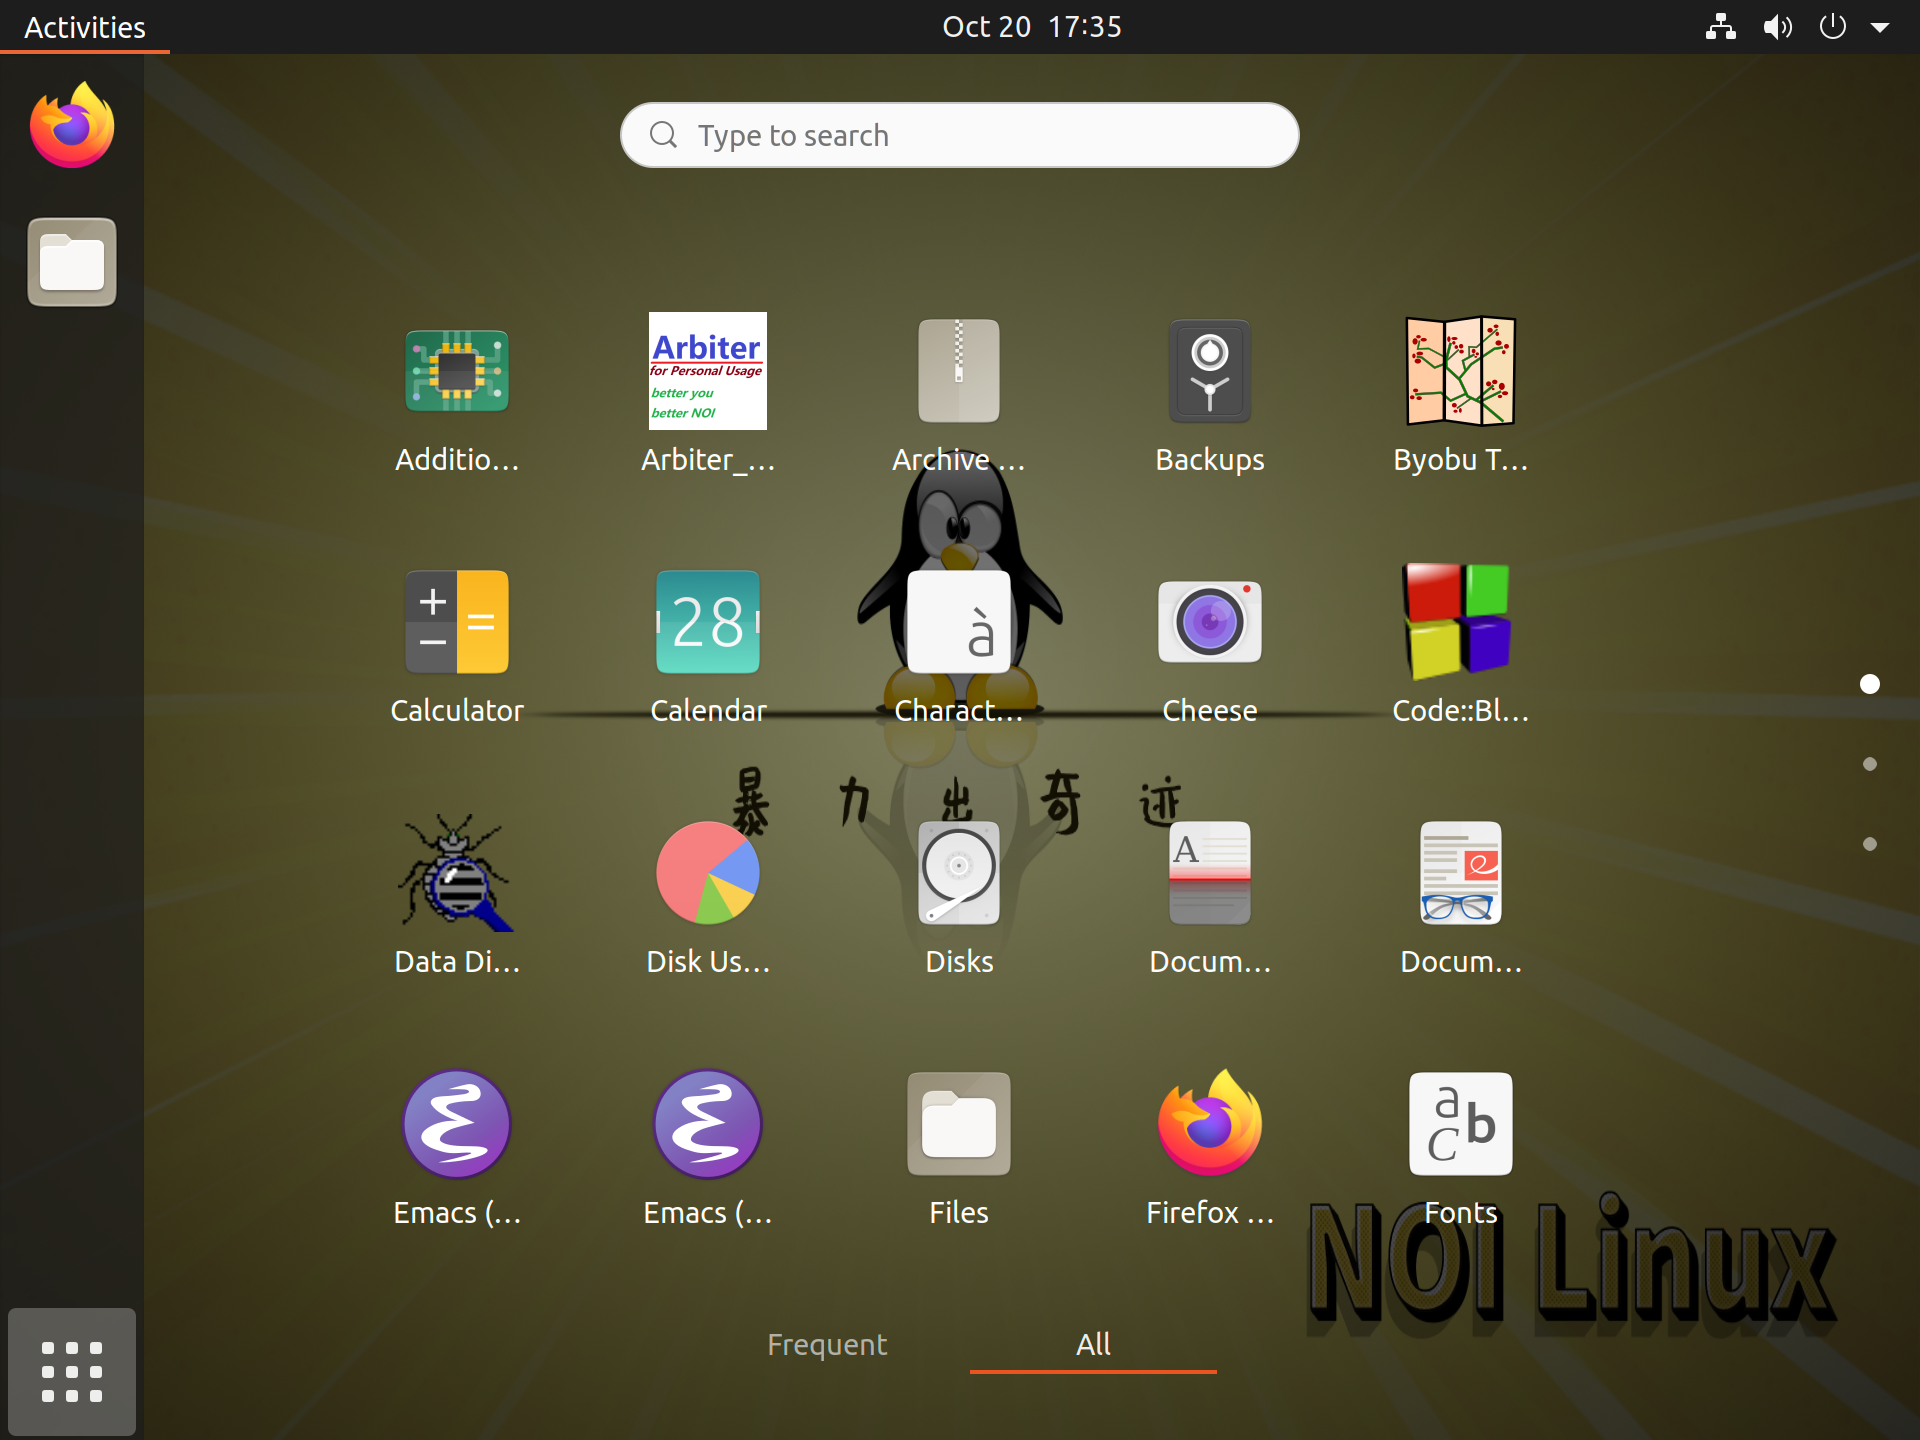Select the first (active) page indicator dot
The height and width of the screenshot is (1440, 1920).
coord(1870,684)
